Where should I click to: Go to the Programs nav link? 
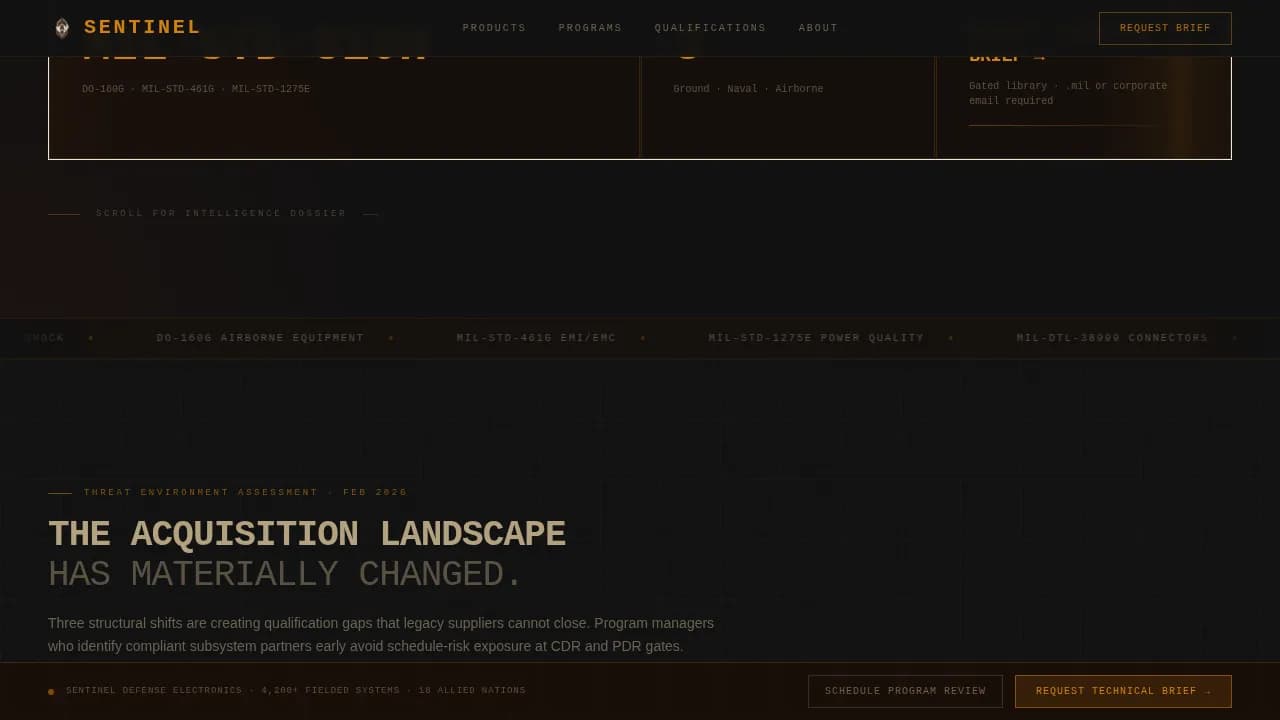point(590,28)
